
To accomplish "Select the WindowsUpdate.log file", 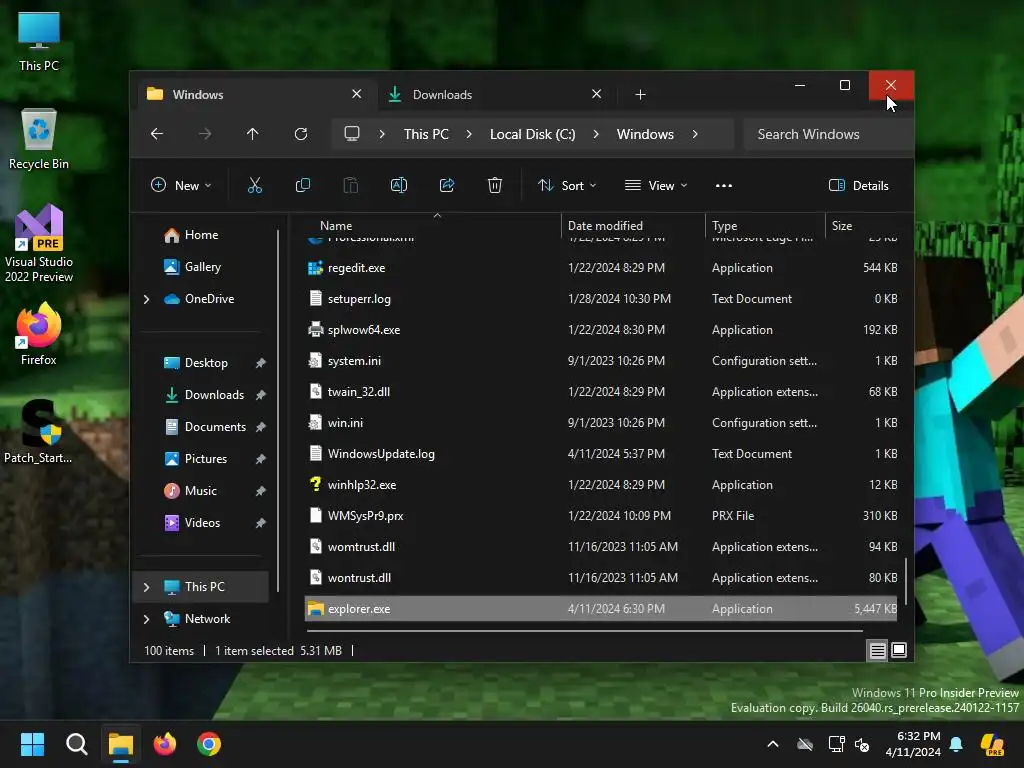I will coord(600,454).
